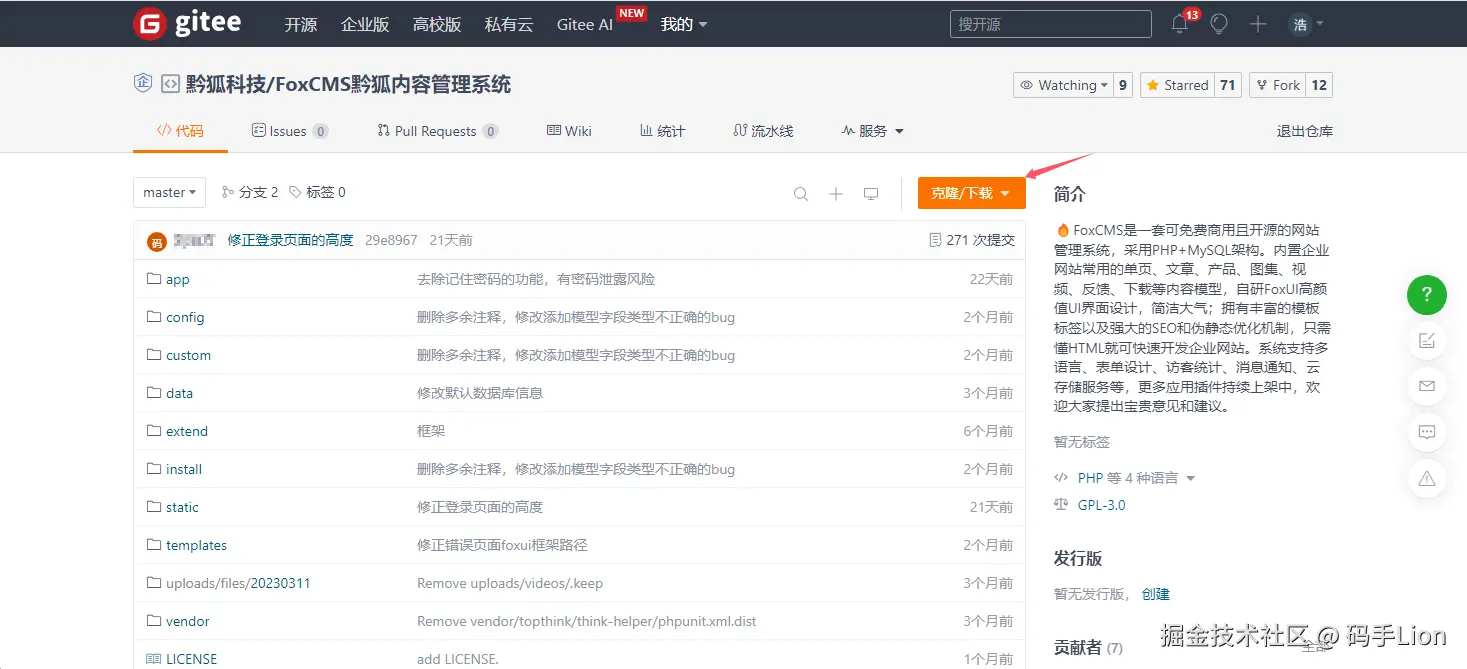Open the 统计 tab
1467x669 pixels.
[x=662, y=131]
